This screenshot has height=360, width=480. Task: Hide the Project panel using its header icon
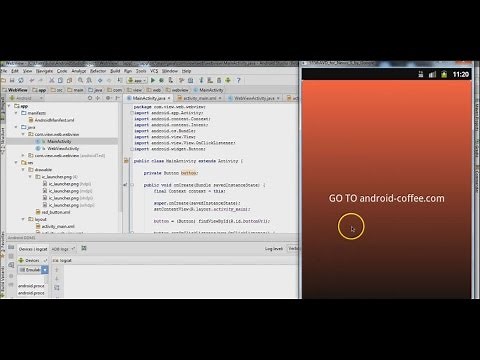pyautogui.click(x=117, y=98)
